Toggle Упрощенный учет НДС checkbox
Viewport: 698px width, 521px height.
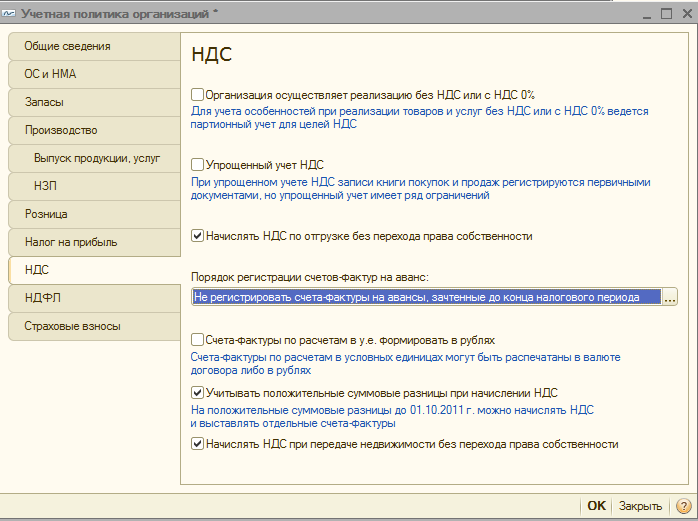(197, 165)
